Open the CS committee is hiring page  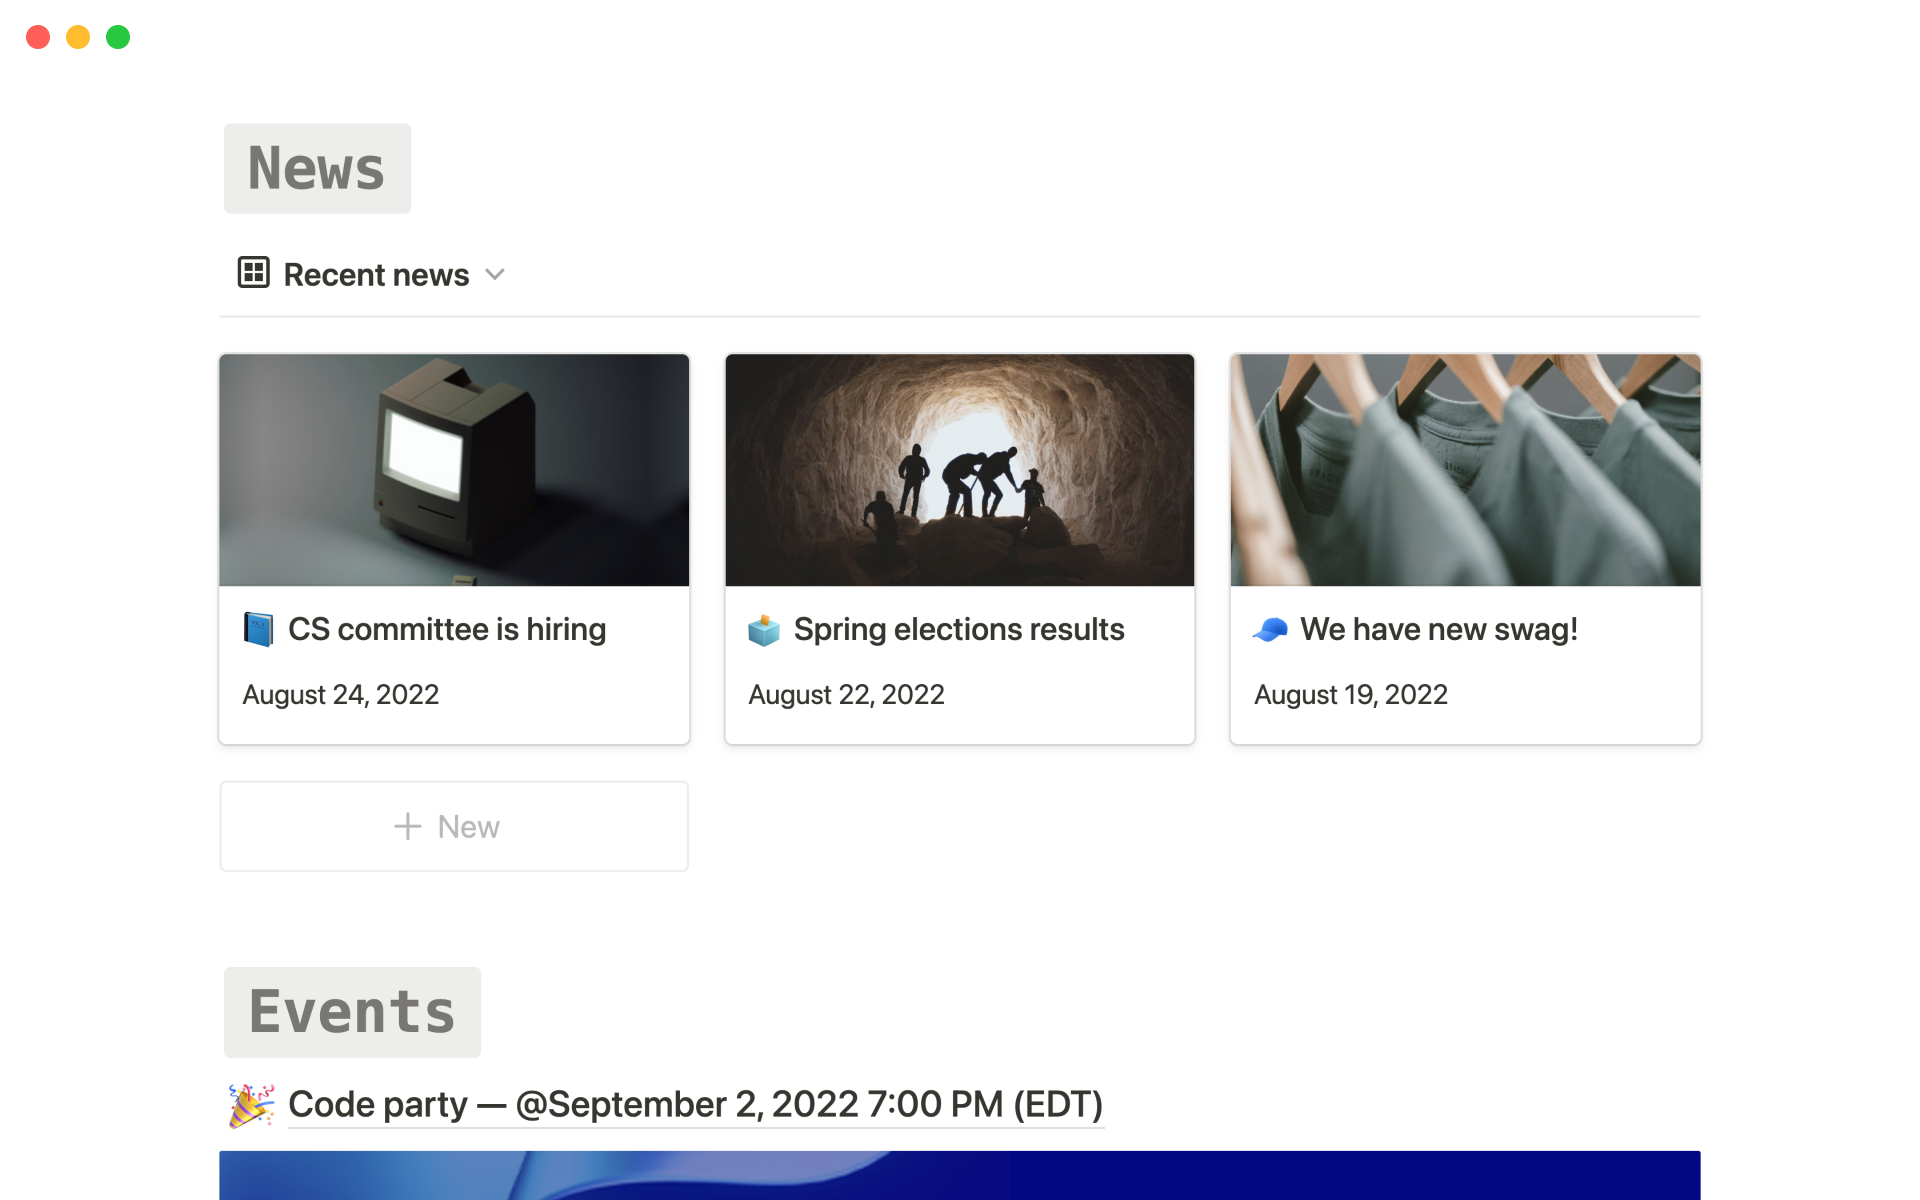(447, 629)
